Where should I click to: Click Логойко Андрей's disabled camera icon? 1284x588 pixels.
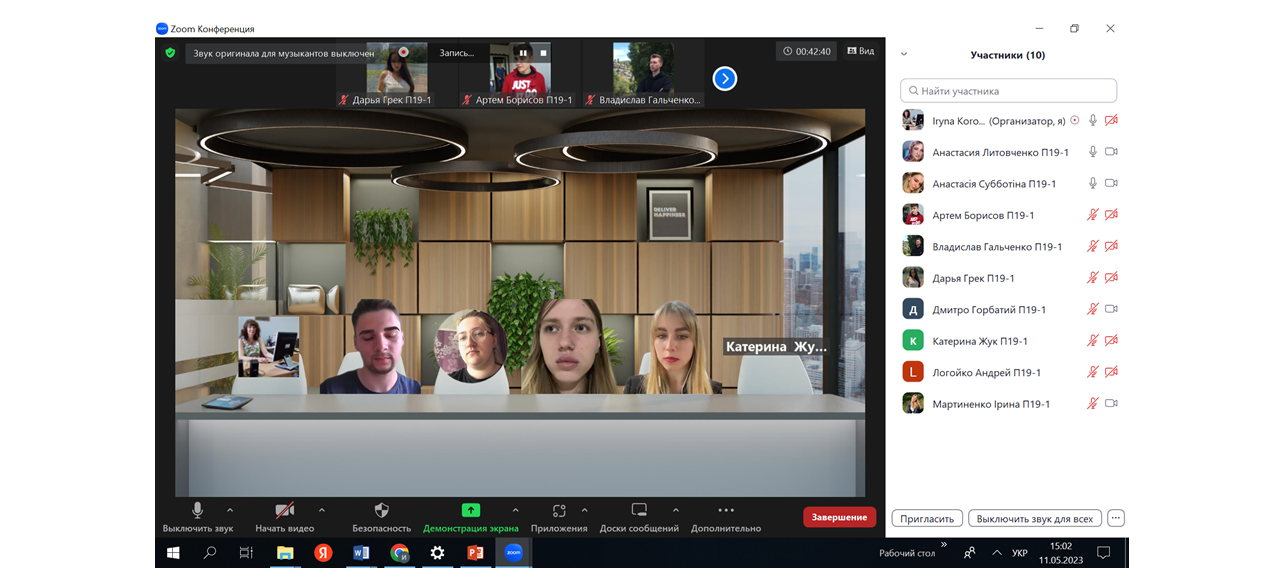click(1111, 372)
